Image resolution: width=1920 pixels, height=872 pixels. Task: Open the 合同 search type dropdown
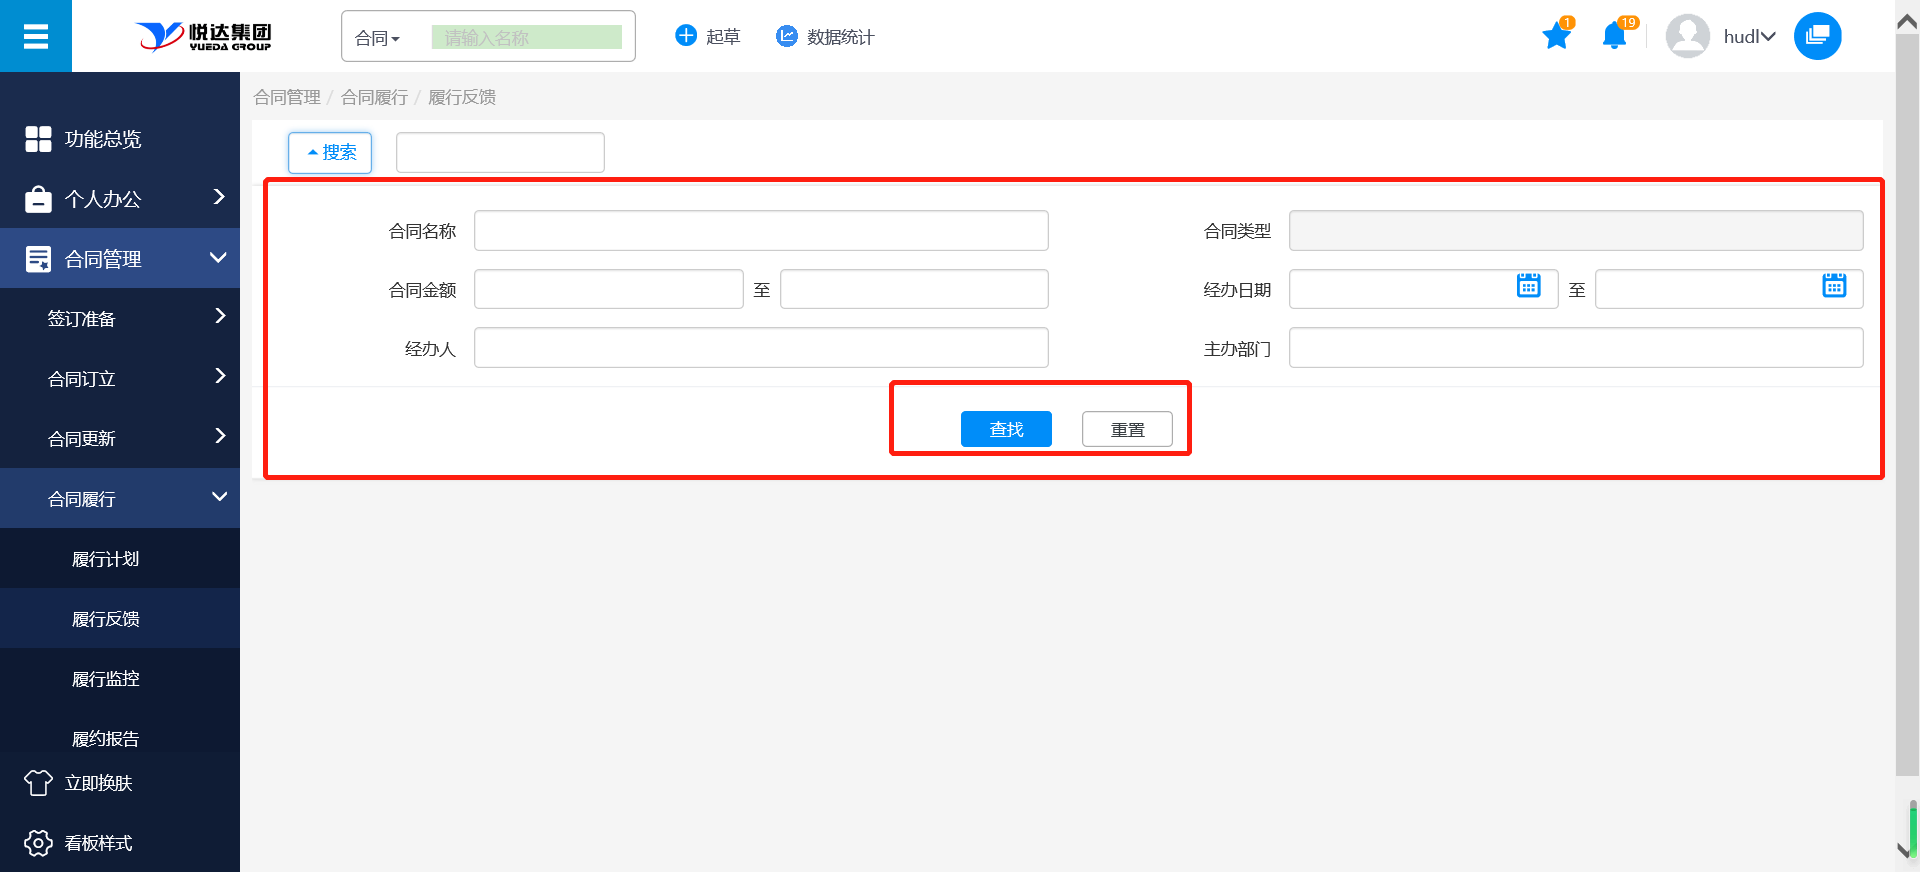coord(378,38)
